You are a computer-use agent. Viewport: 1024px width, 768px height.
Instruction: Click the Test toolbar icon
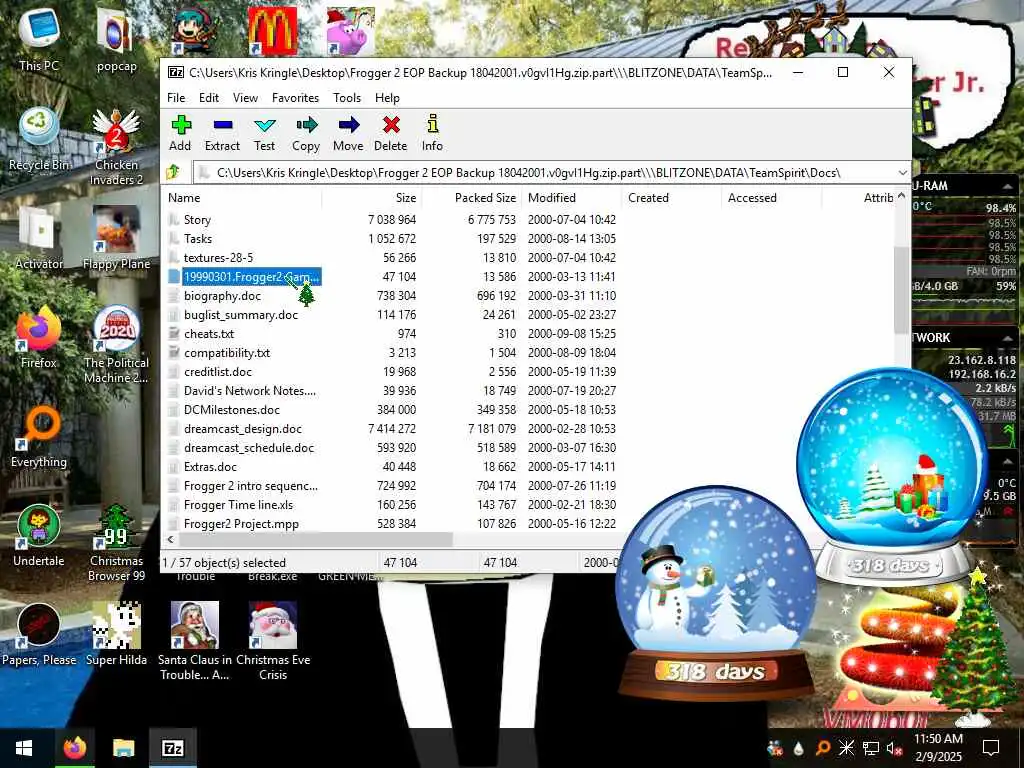pos(264,133)
